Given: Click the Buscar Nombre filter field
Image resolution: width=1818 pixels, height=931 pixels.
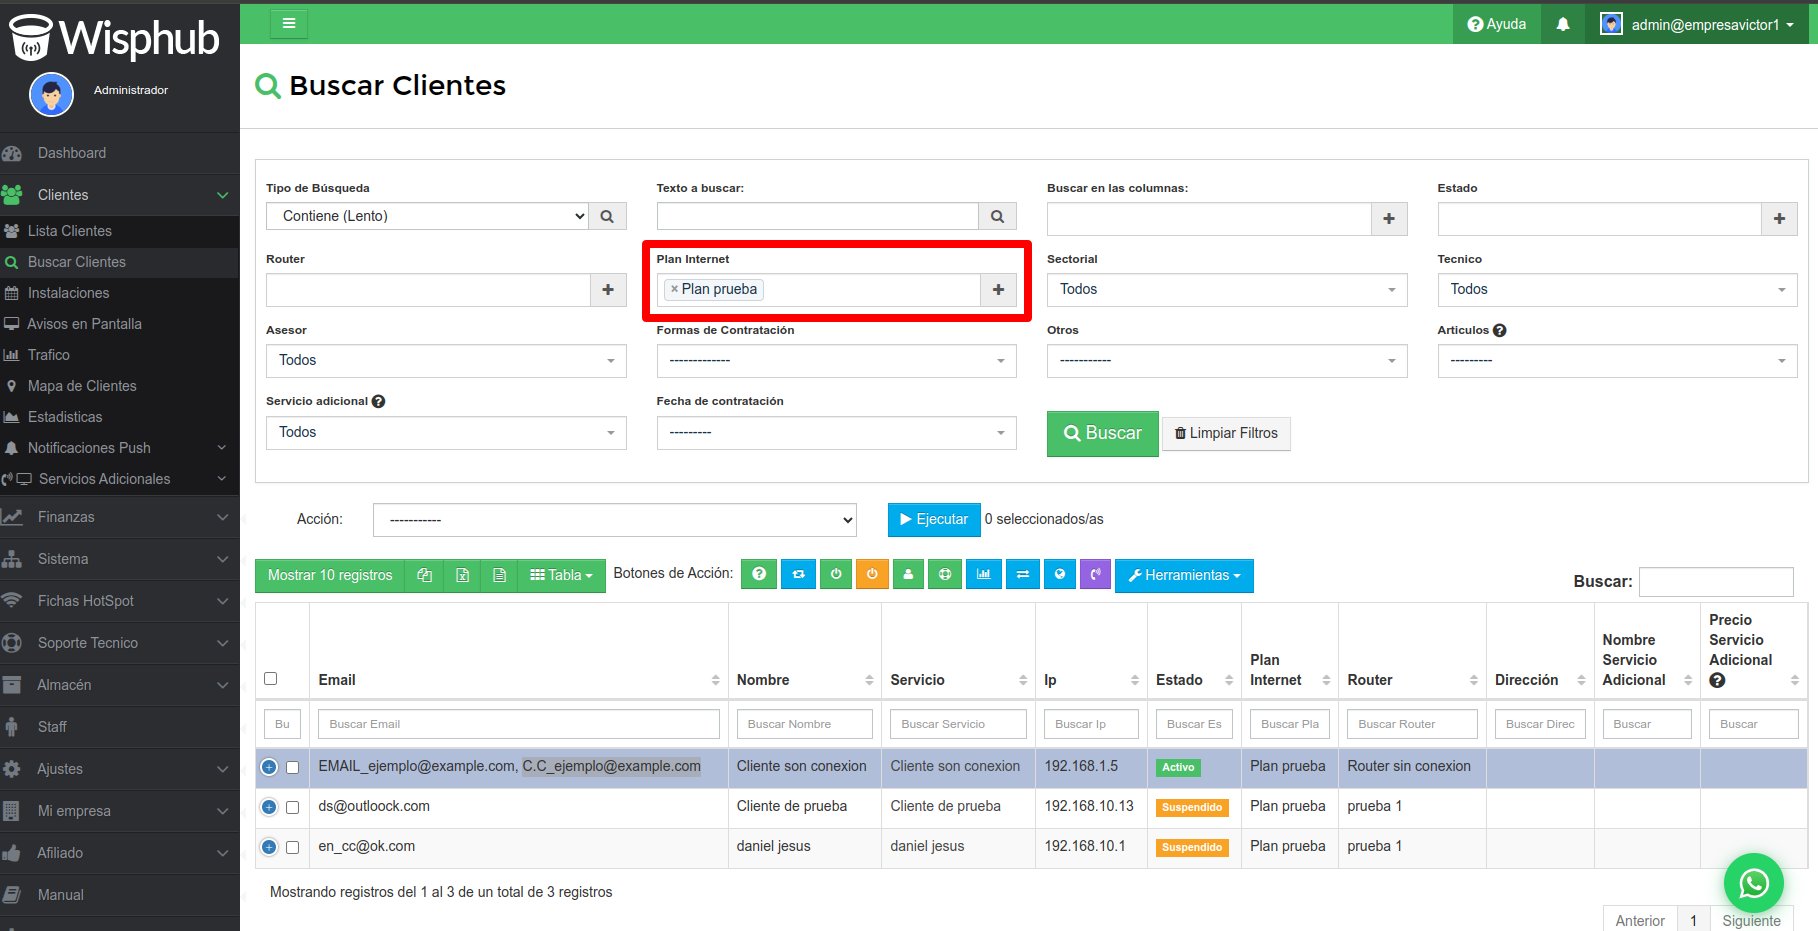Looking at the screenshot, I should (x=804, y=724).
